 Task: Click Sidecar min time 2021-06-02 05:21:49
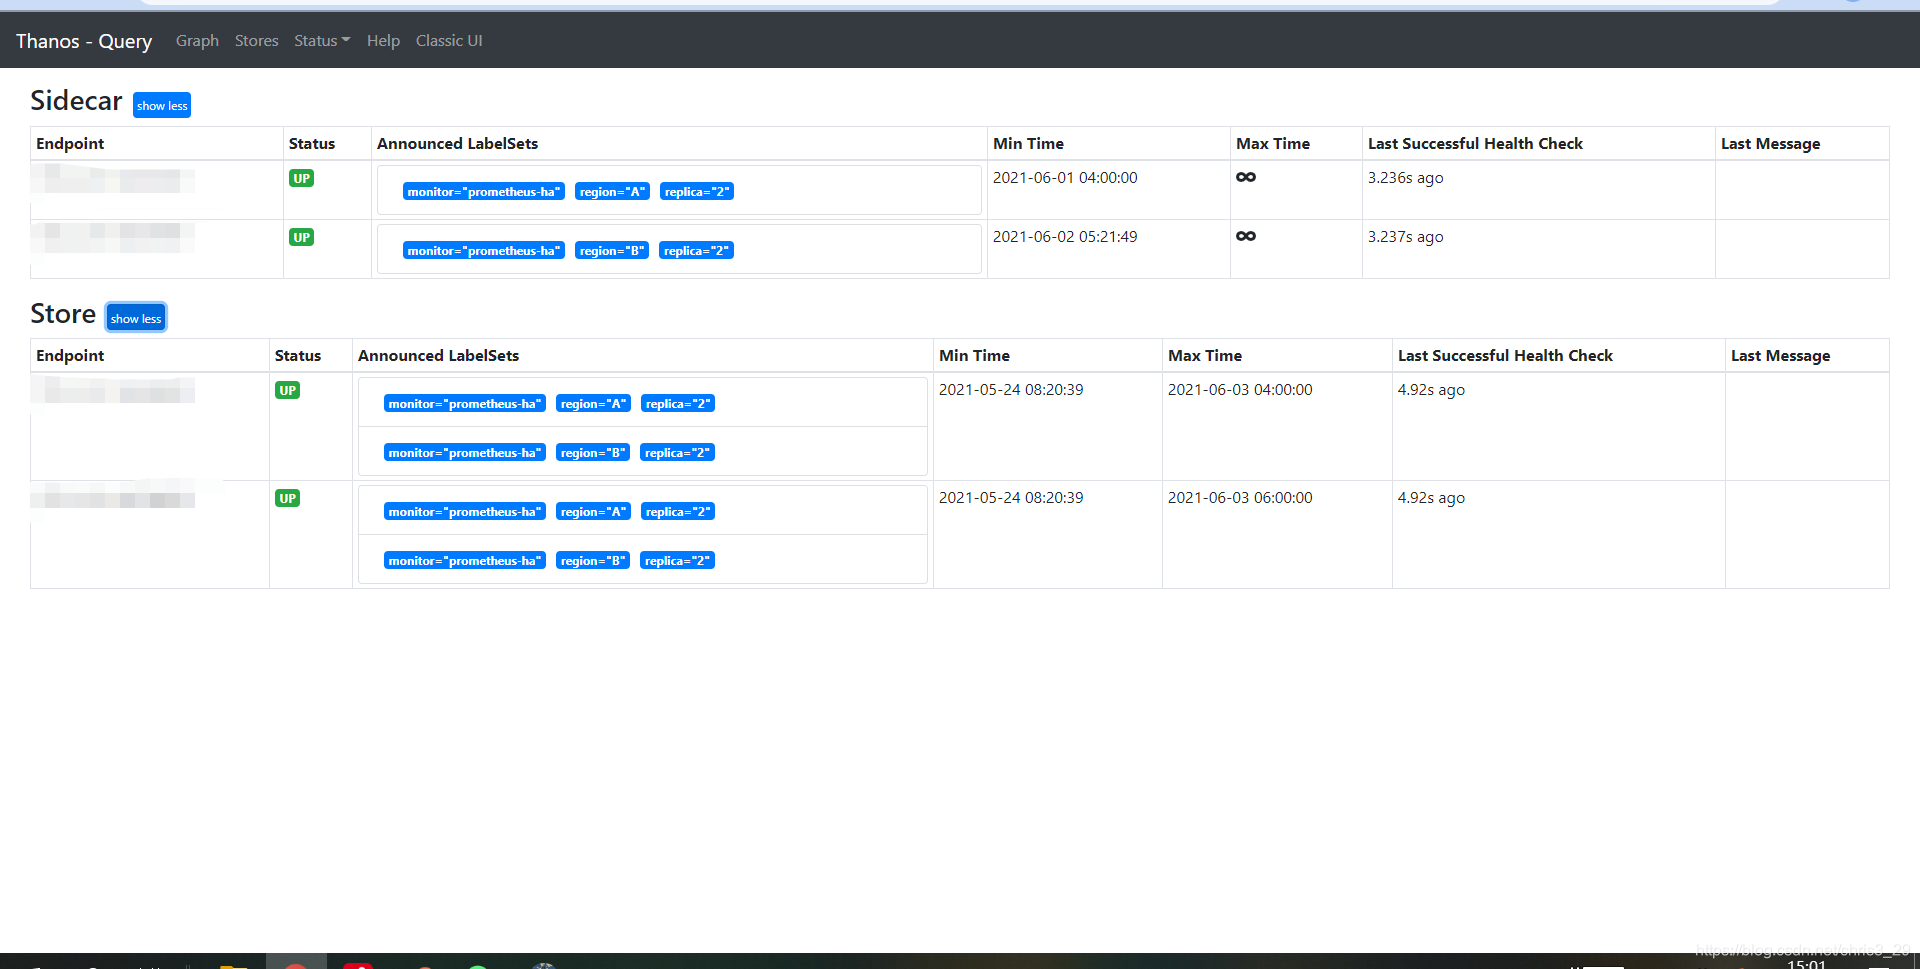[x=1065, y=237]
